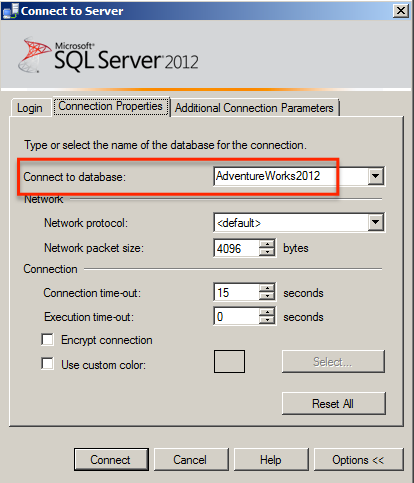
Task: Open the Additional Connection Parameters tab
Action: pyautogui.click(x=254, y=108)
